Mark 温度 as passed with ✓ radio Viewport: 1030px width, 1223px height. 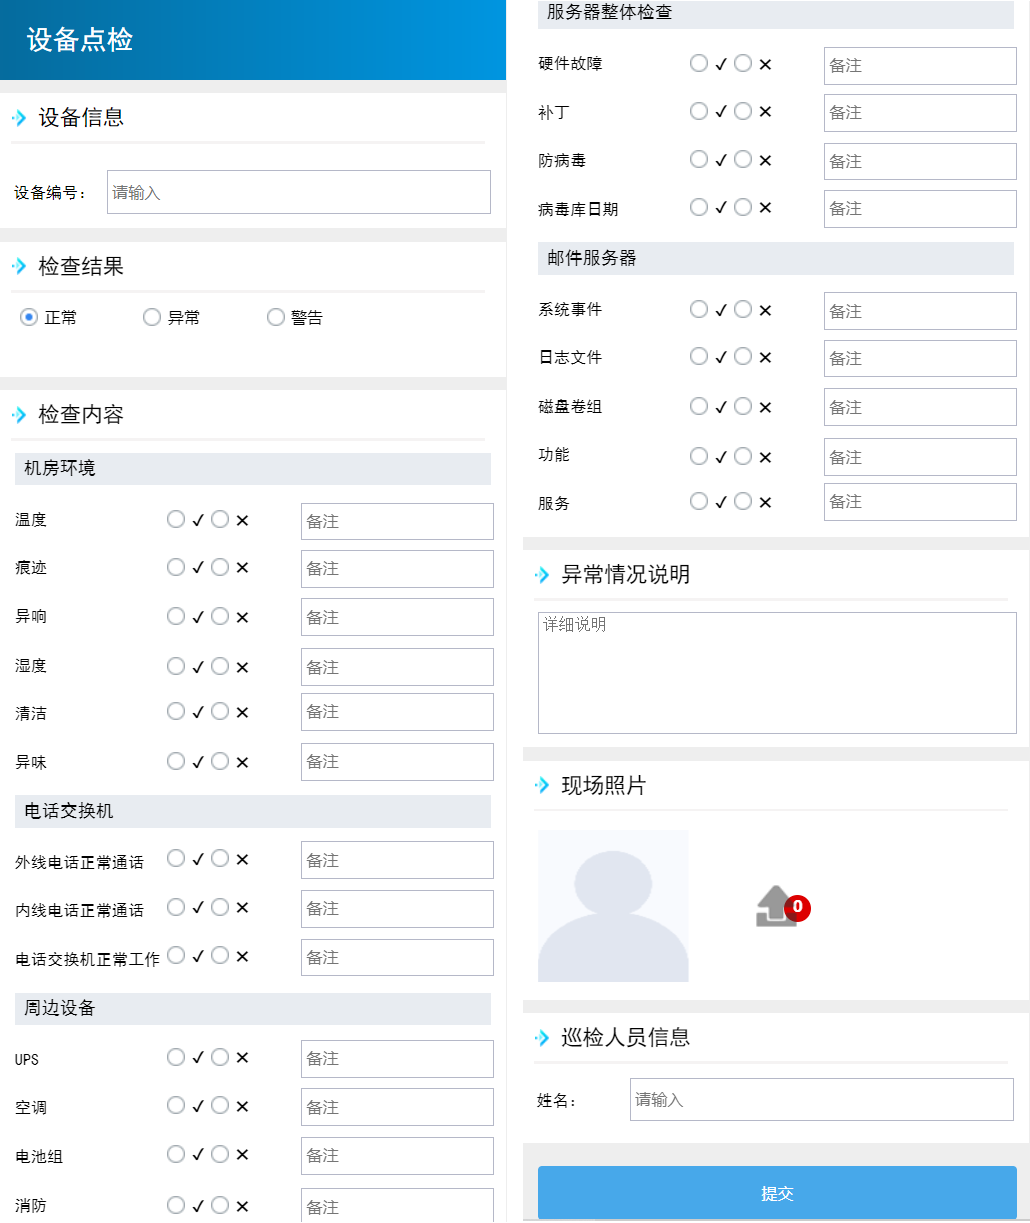(176, 519)
